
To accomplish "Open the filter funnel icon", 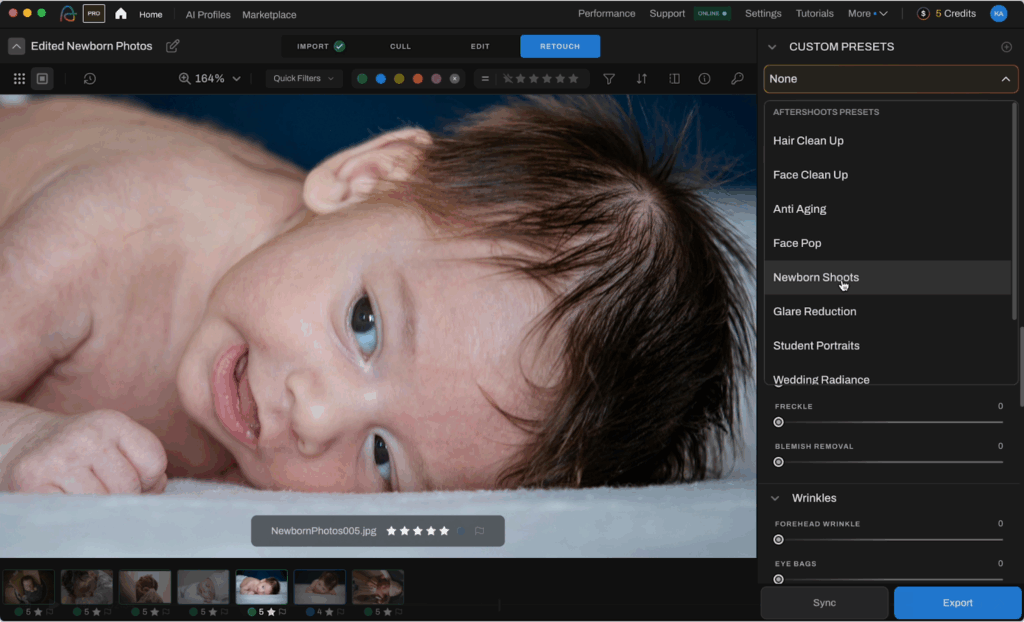I will point(609,78).
